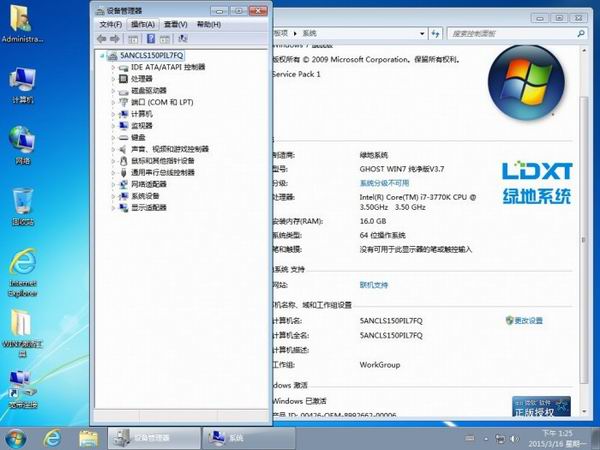Click the refresh arrows button in System window
Screen dimensions: 600x450
click(x=435, y=34)
